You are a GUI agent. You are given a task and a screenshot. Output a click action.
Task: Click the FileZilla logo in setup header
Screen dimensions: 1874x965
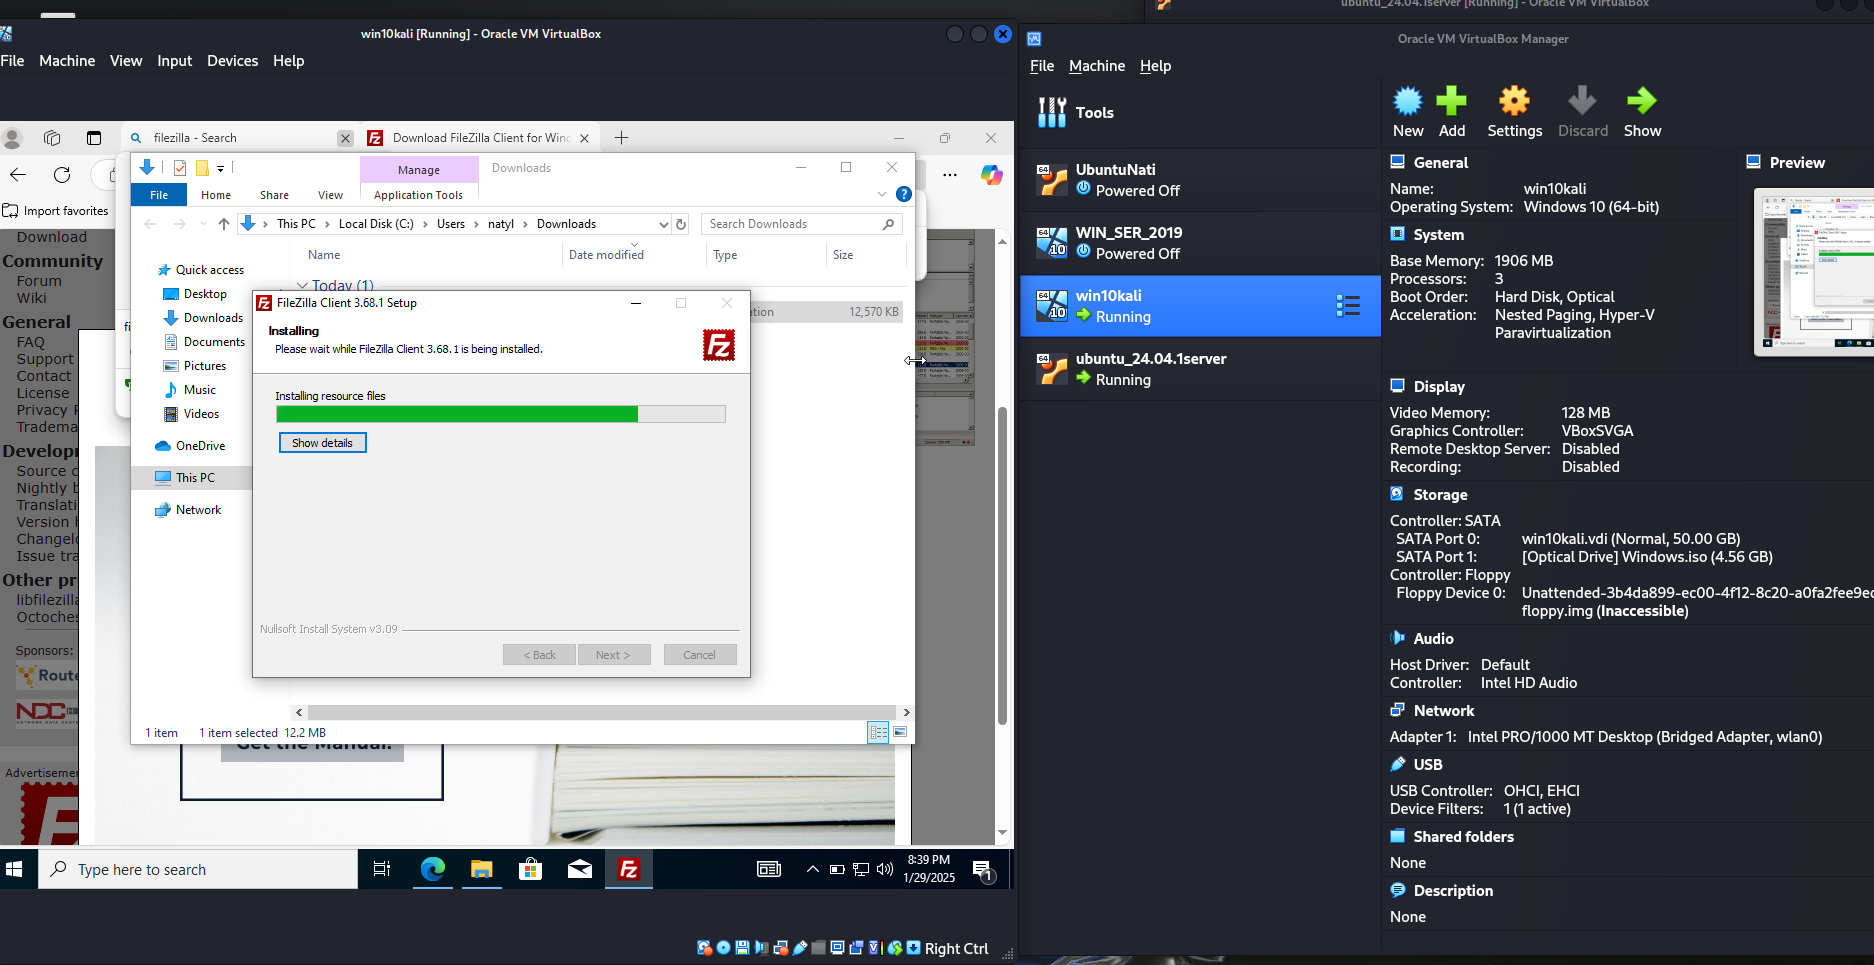pos(719,345)
